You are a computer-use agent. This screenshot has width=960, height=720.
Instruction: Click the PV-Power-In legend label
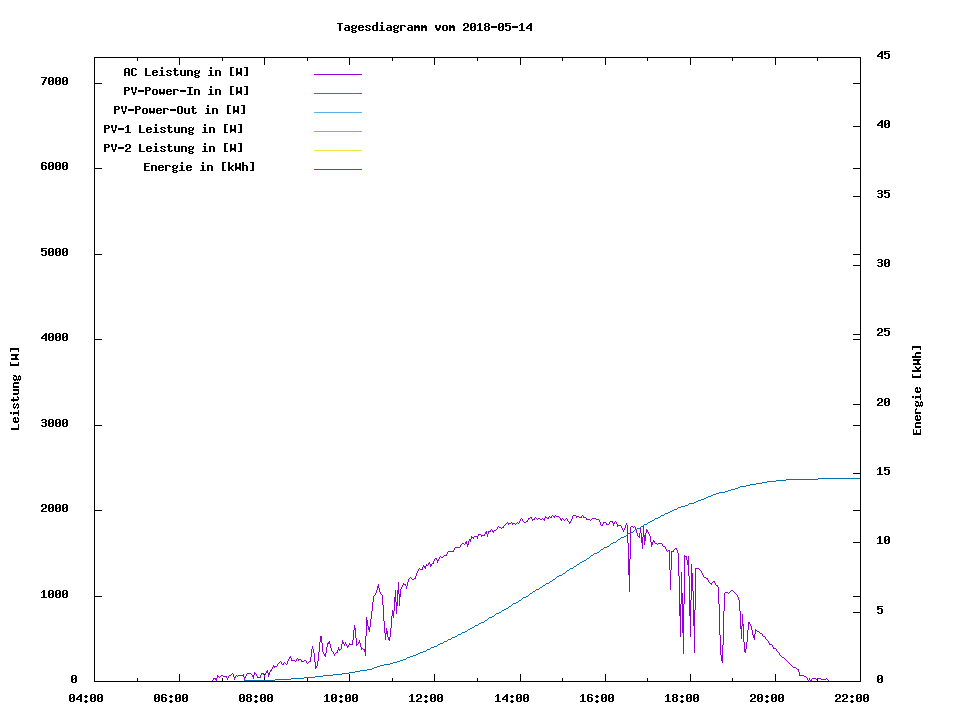click(186, 91)
